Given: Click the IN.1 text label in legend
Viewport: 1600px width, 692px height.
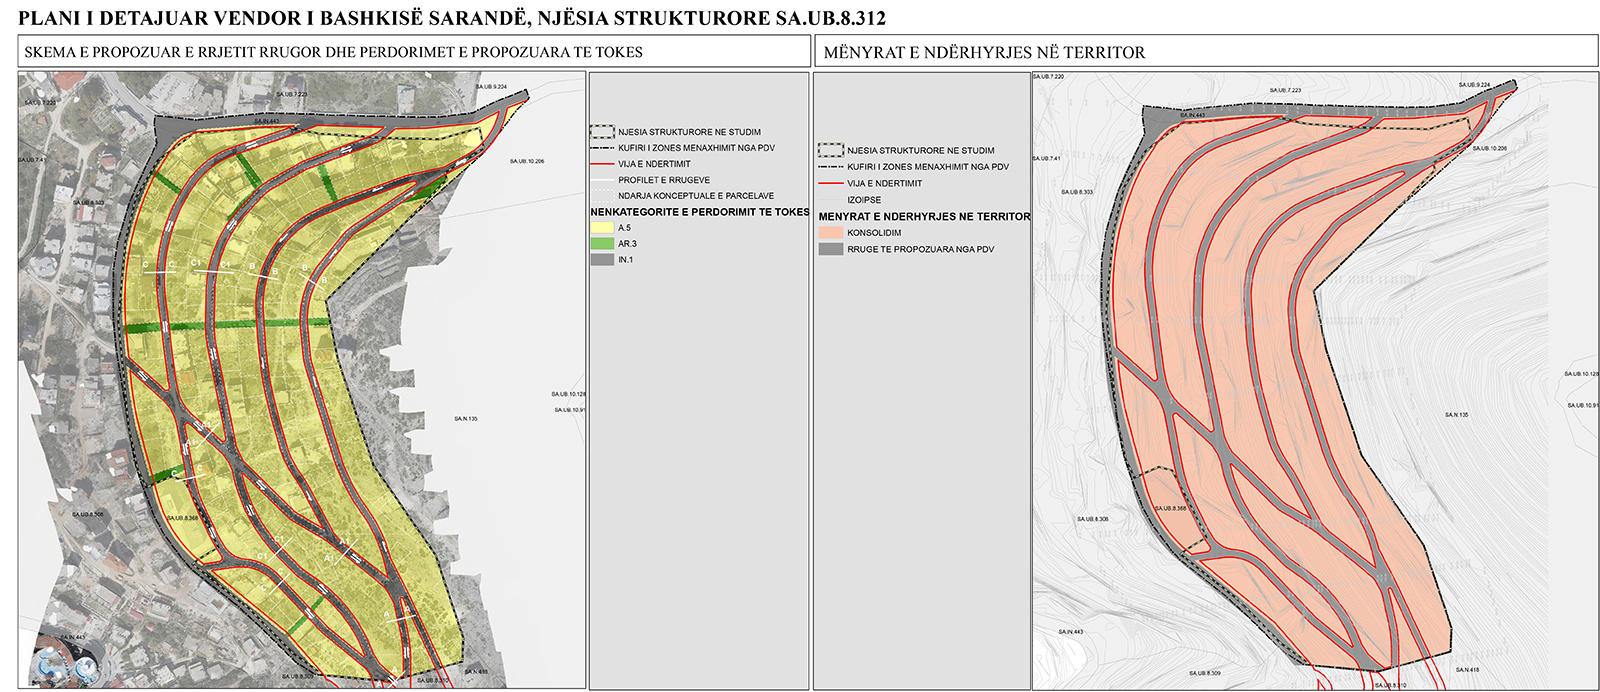Looking at the screenshot, I should point(625,260).
